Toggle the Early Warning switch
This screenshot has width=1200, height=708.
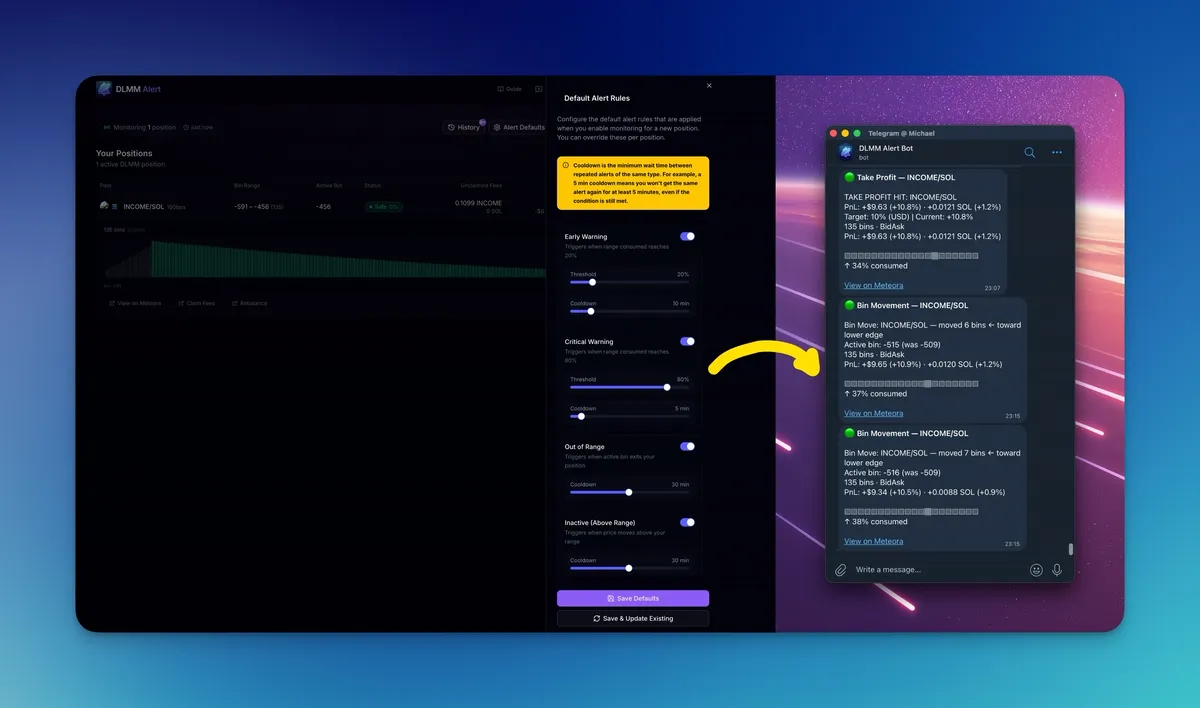tap(687, 236)
